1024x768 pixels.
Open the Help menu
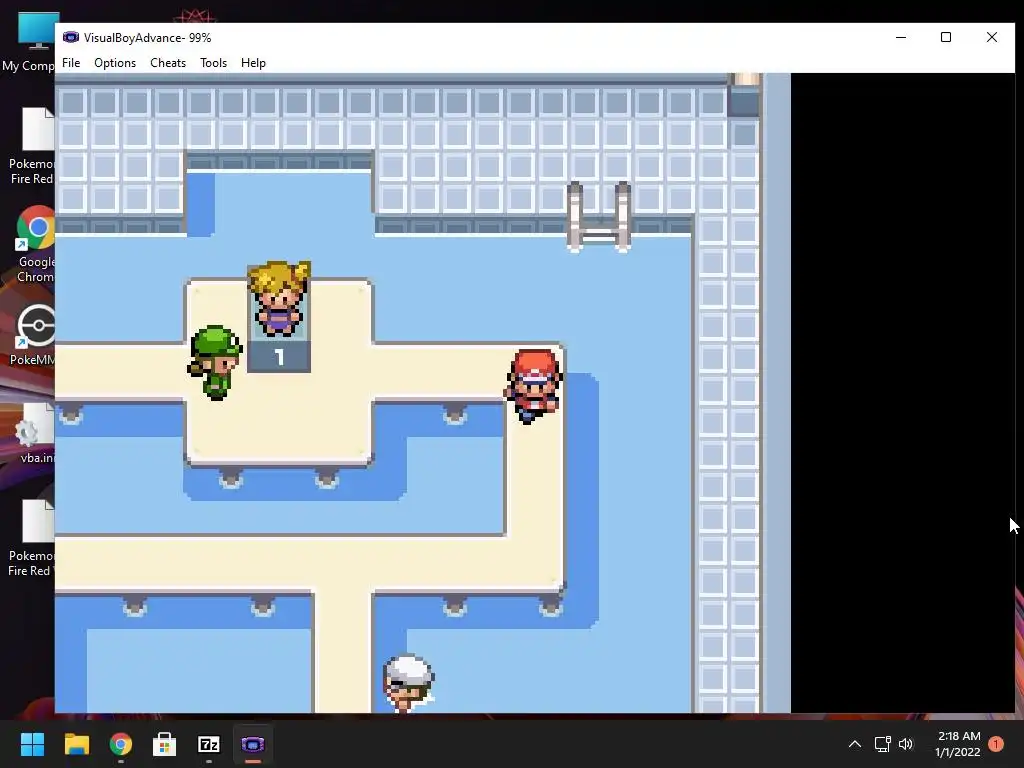[253, 63]
